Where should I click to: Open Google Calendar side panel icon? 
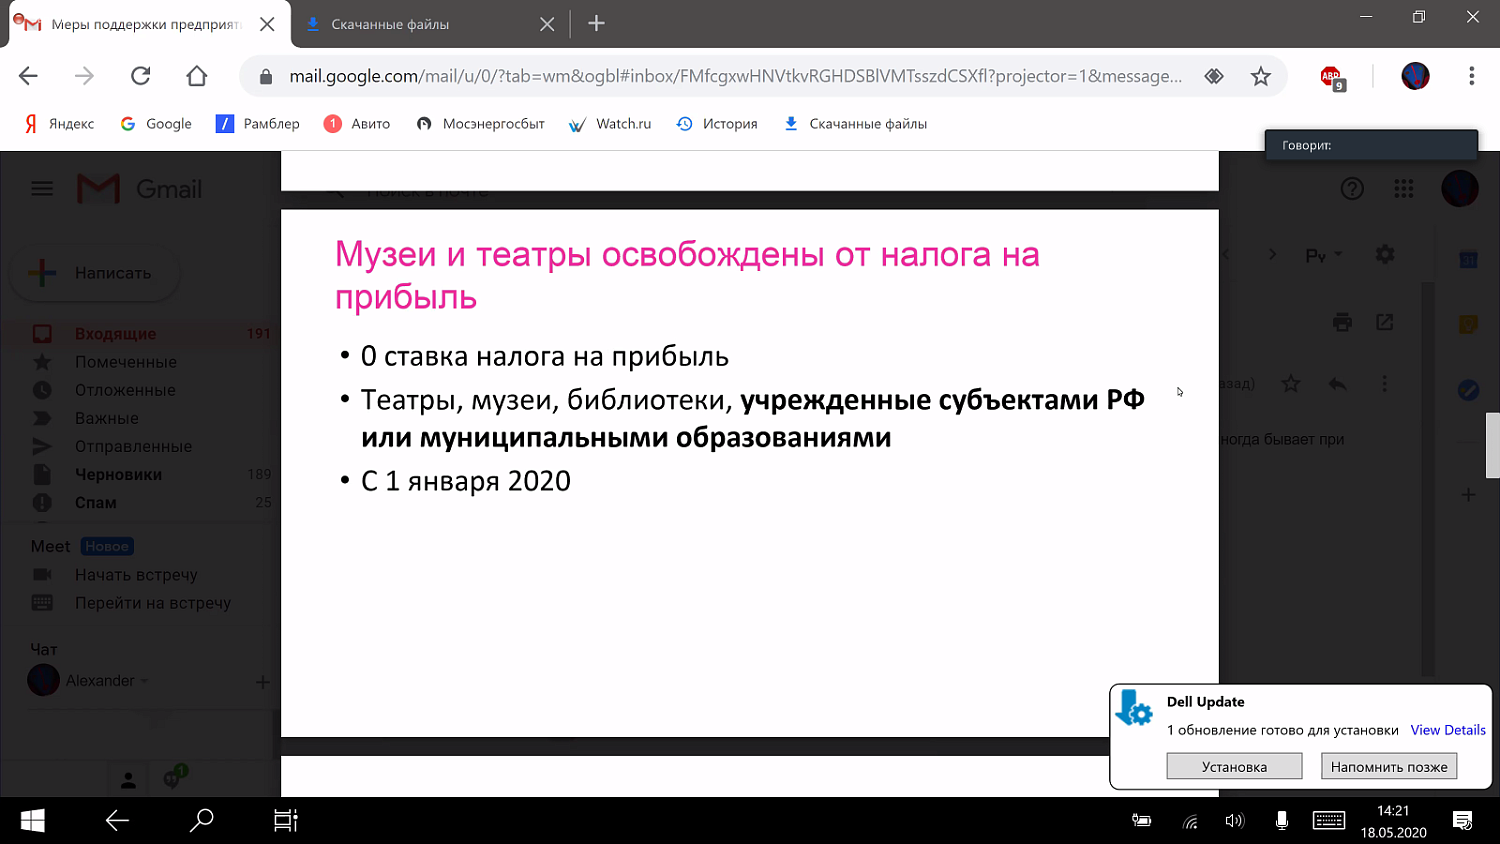1468,259
